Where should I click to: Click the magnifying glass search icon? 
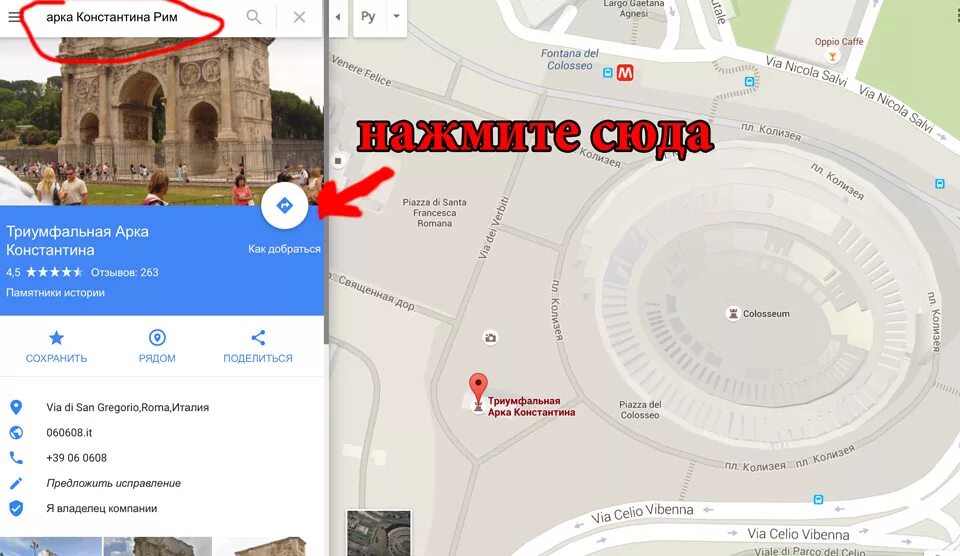click(x=253, y=17)
